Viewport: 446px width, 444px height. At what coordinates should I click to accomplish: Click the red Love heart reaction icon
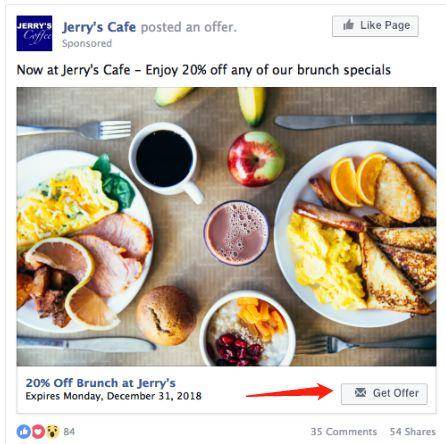pyautogui.click(x=38, y=432)
